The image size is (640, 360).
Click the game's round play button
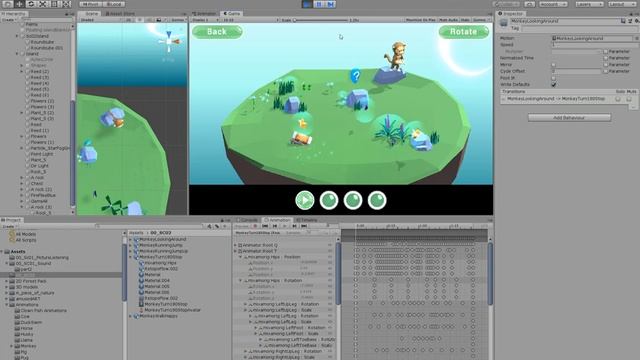(x=305, y=200)
